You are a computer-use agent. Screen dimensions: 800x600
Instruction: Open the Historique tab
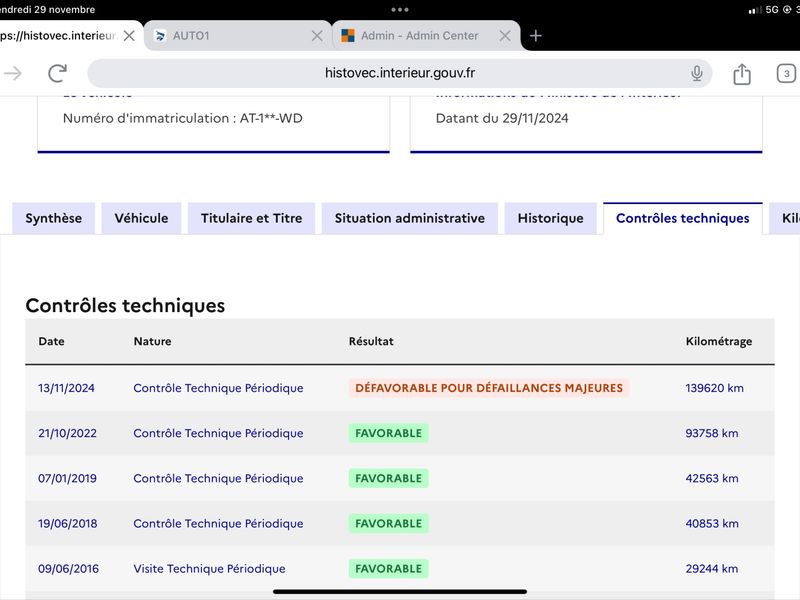tap(551, 218)
